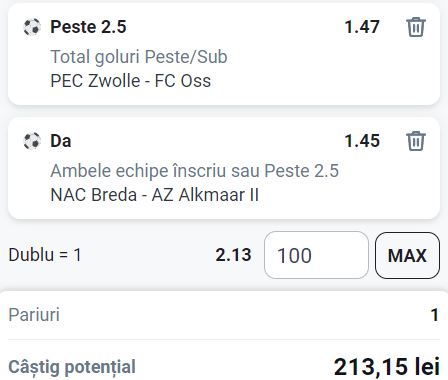Open the NAC Breda - AZ Alkmaar II match
This screenshot has height=380, width=448.
[155, 195]
